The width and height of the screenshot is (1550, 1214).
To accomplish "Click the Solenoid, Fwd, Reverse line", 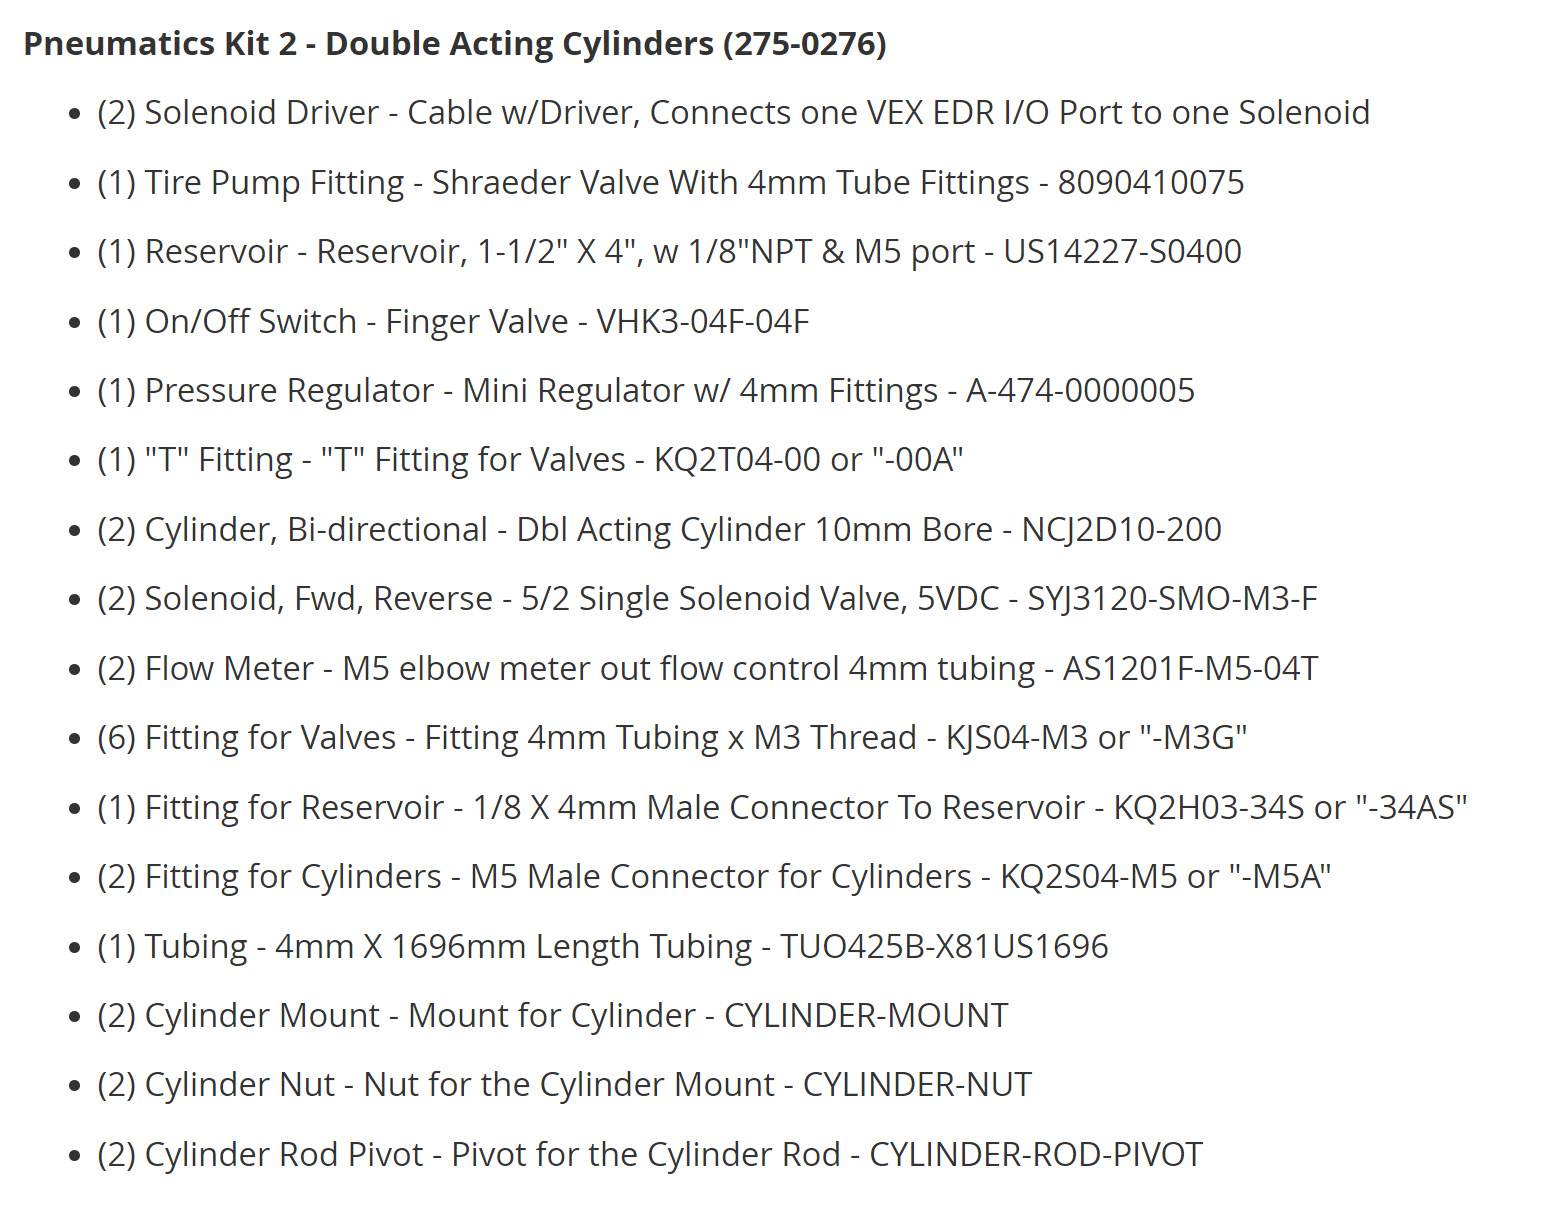I will (x=706, y=599).
